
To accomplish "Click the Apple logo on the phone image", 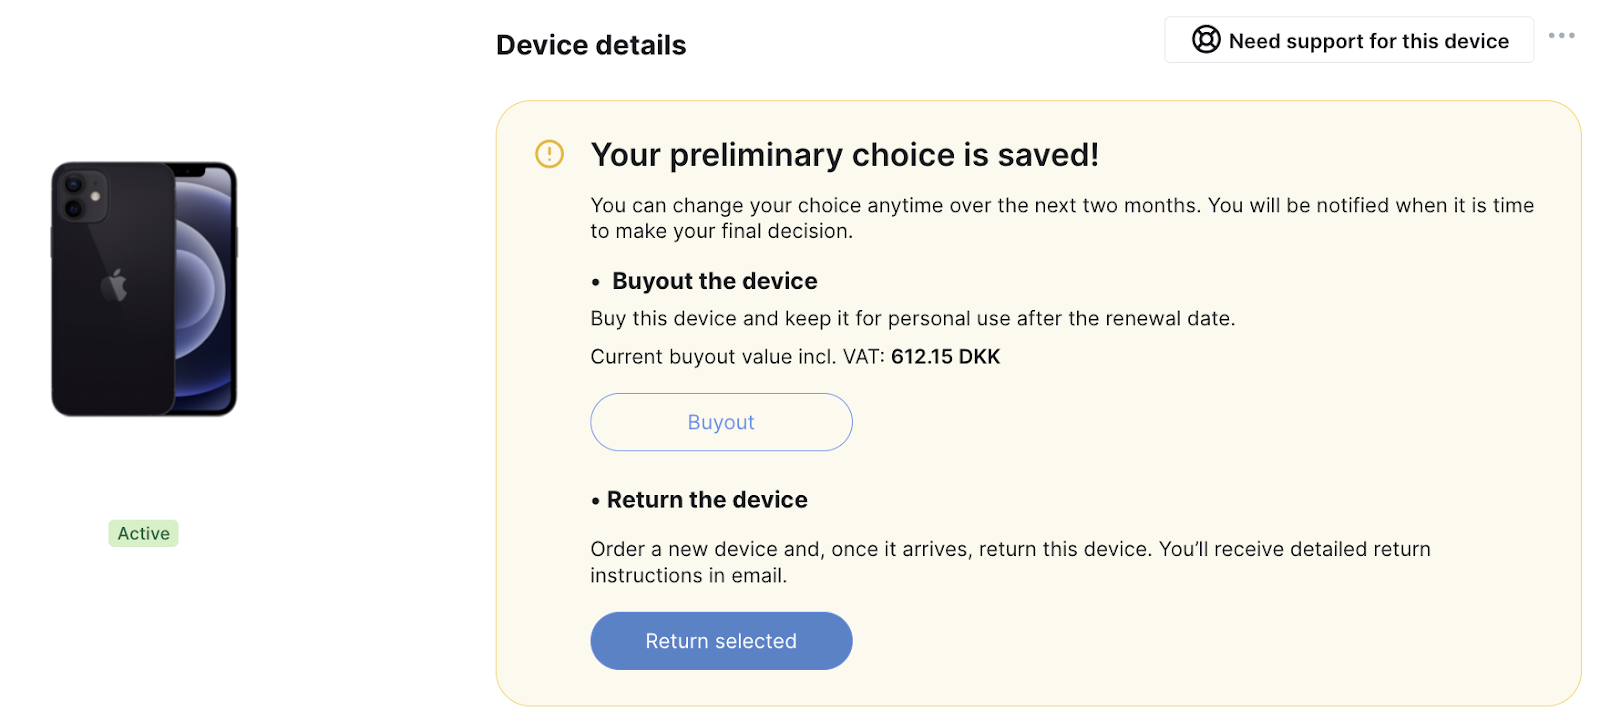I will tap(114, 285).
